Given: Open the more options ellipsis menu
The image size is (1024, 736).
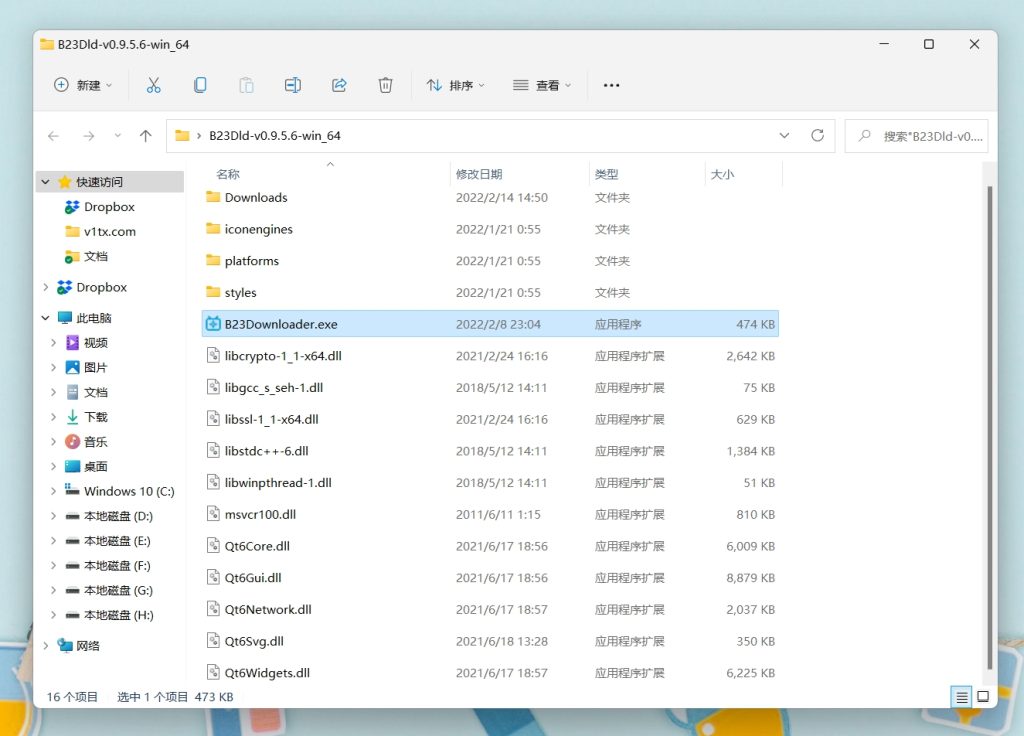Looking at the screenshot, I should [611, 86].
